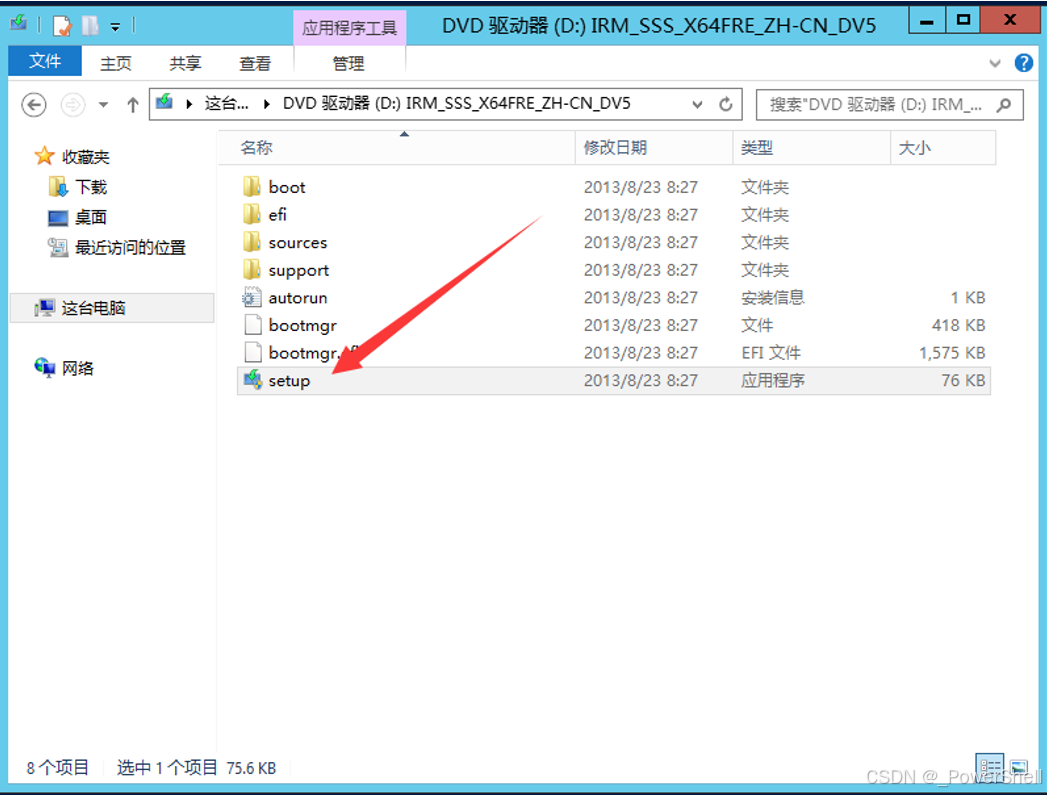Click the new folder icon in title bar

(89, 26)
